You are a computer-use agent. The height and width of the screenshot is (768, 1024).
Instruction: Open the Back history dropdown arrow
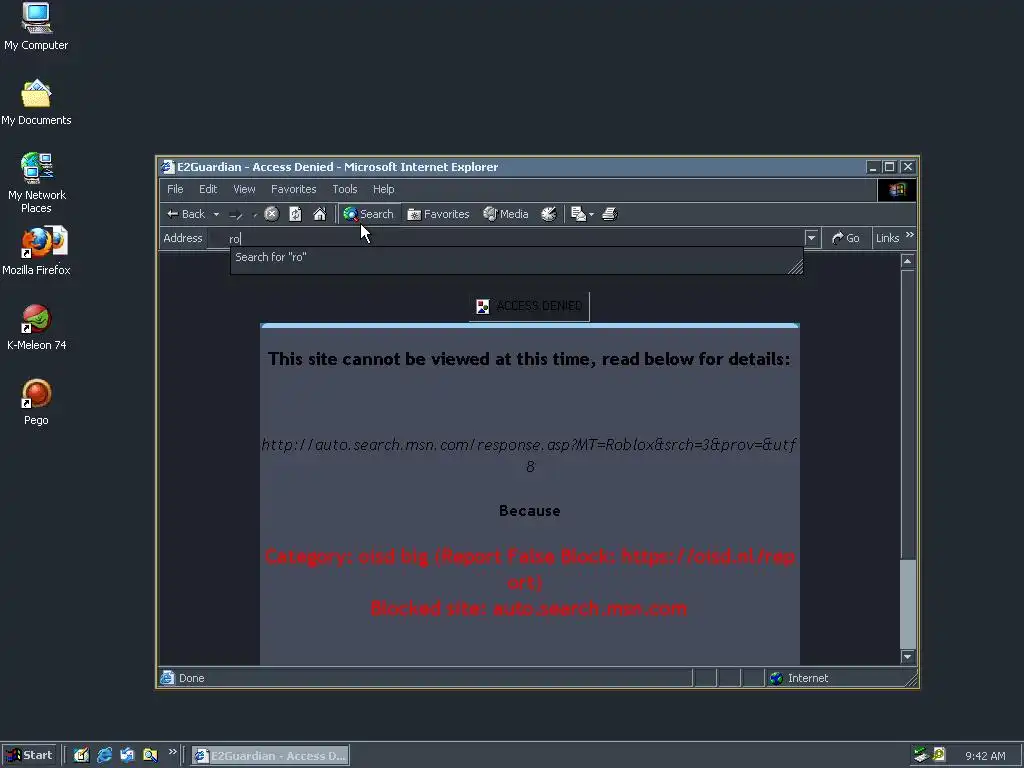(x=216, y=214)
